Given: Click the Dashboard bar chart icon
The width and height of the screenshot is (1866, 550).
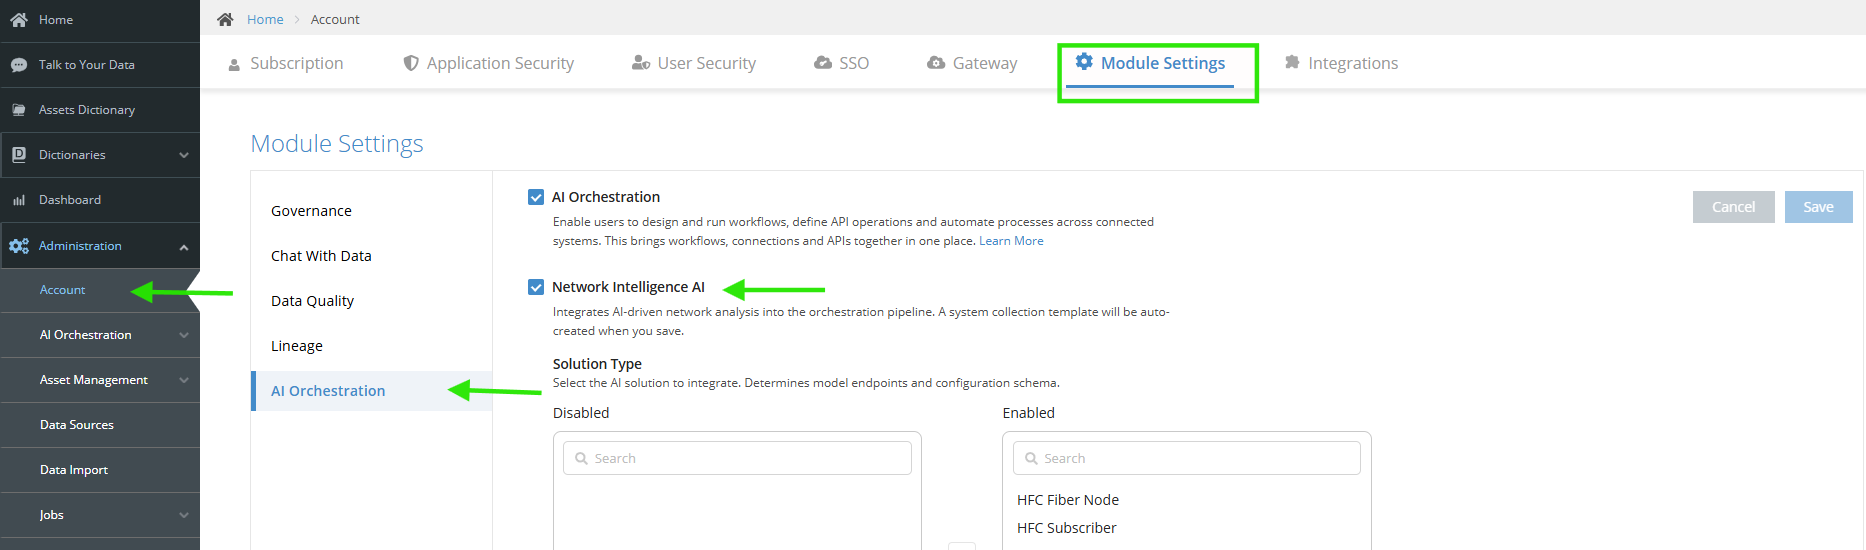Looking at the screenshot, I should [19, 200].
